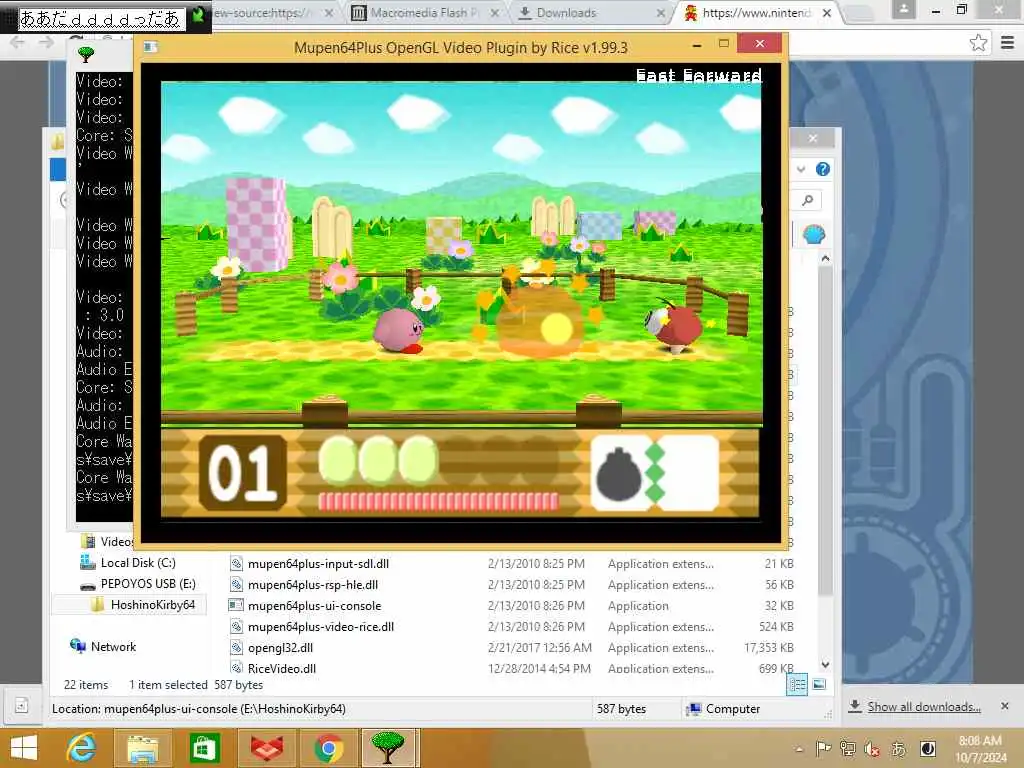
Task: Select PEPOYOS USB (E:) drive
Action: point(148,584)
